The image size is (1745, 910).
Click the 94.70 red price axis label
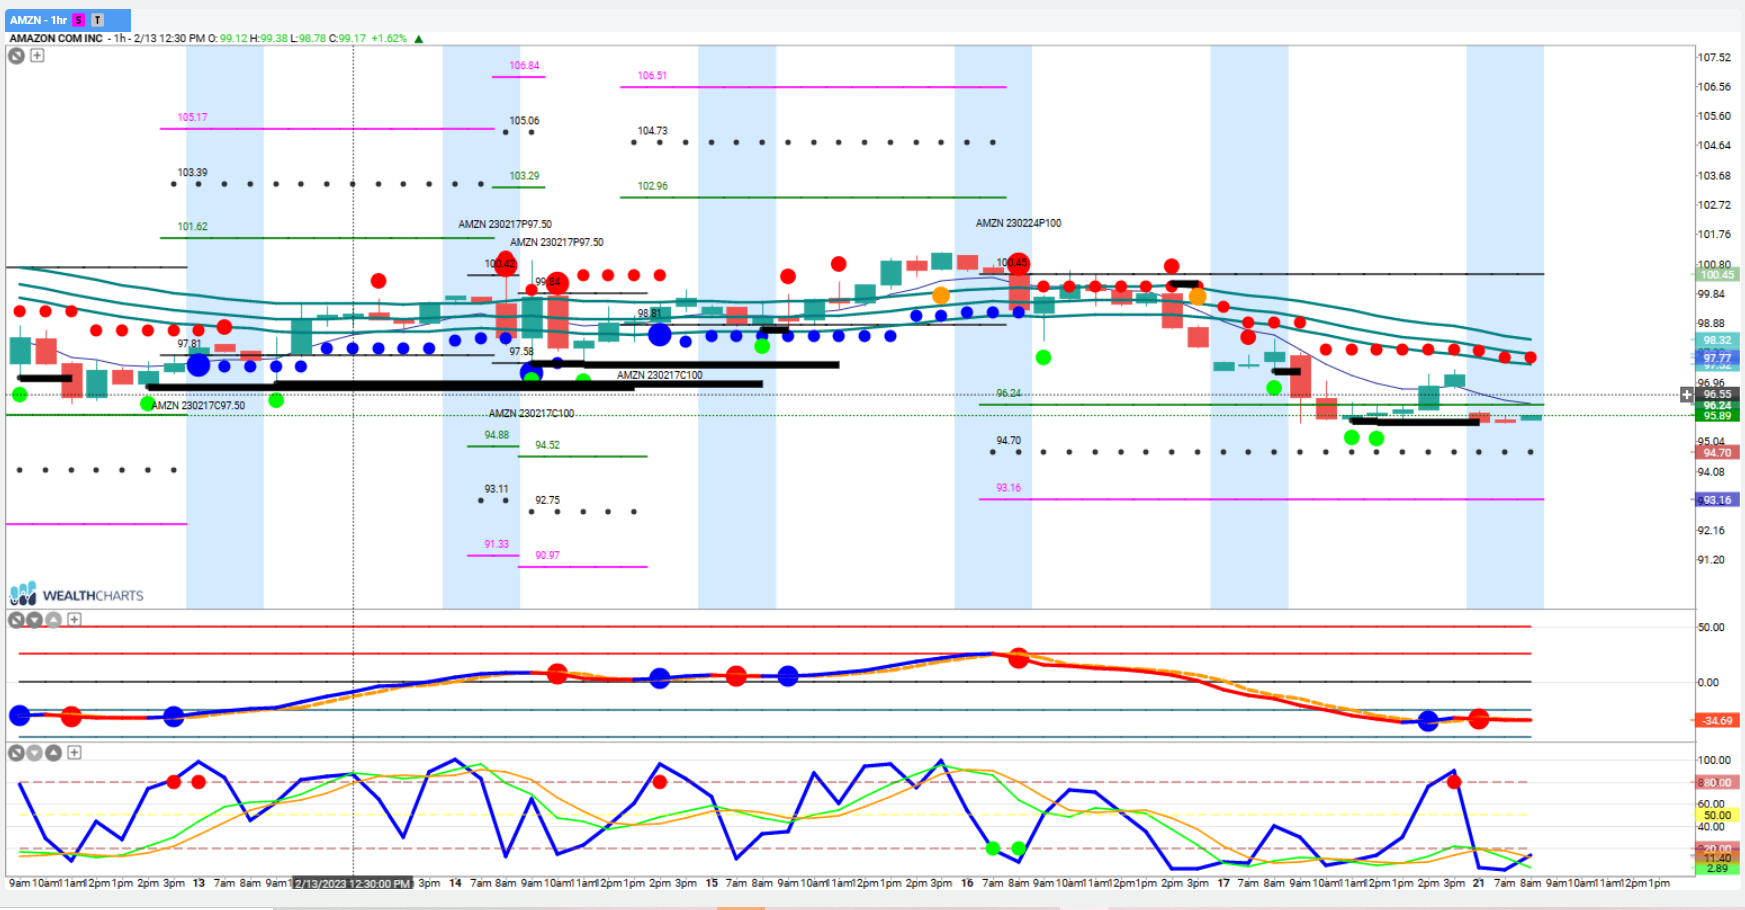pyautogui.click(x=1718, y=453)
